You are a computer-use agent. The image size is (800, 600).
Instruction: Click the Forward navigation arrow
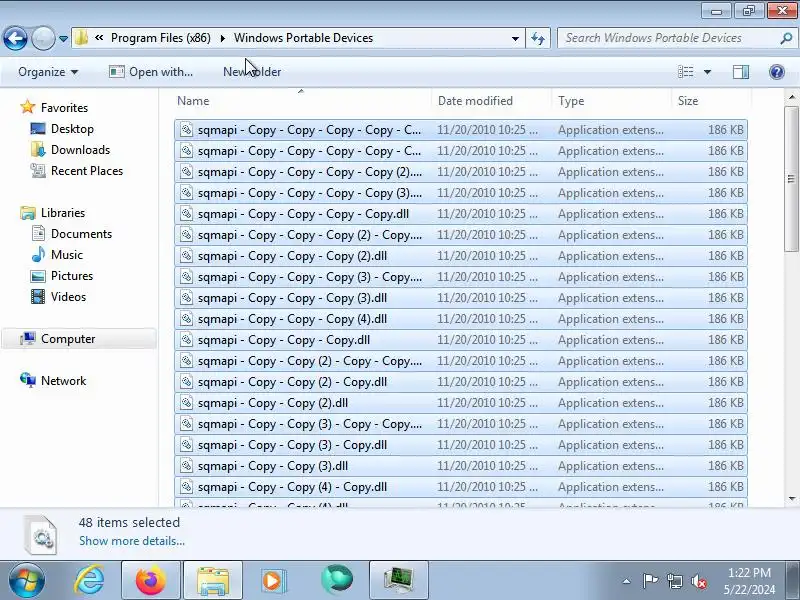pyautogui.click(x=43, y=38)
